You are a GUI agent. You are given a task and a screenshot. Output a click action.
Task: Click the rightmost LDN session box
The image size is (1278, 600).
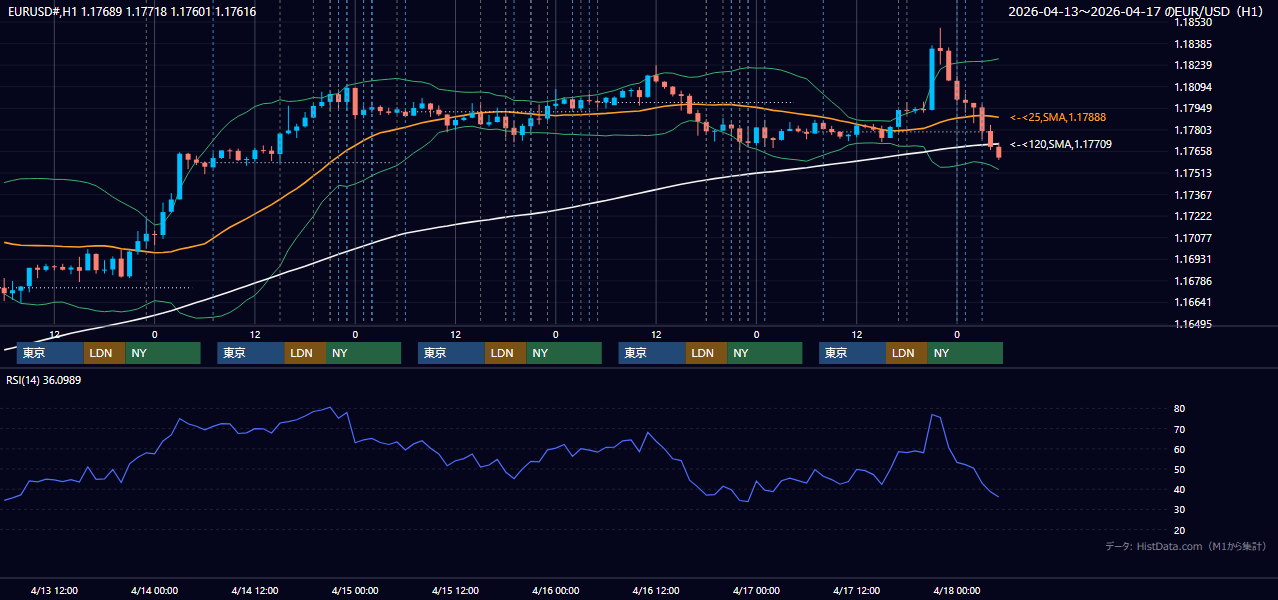pyautogui.click(x=906, y=353)
